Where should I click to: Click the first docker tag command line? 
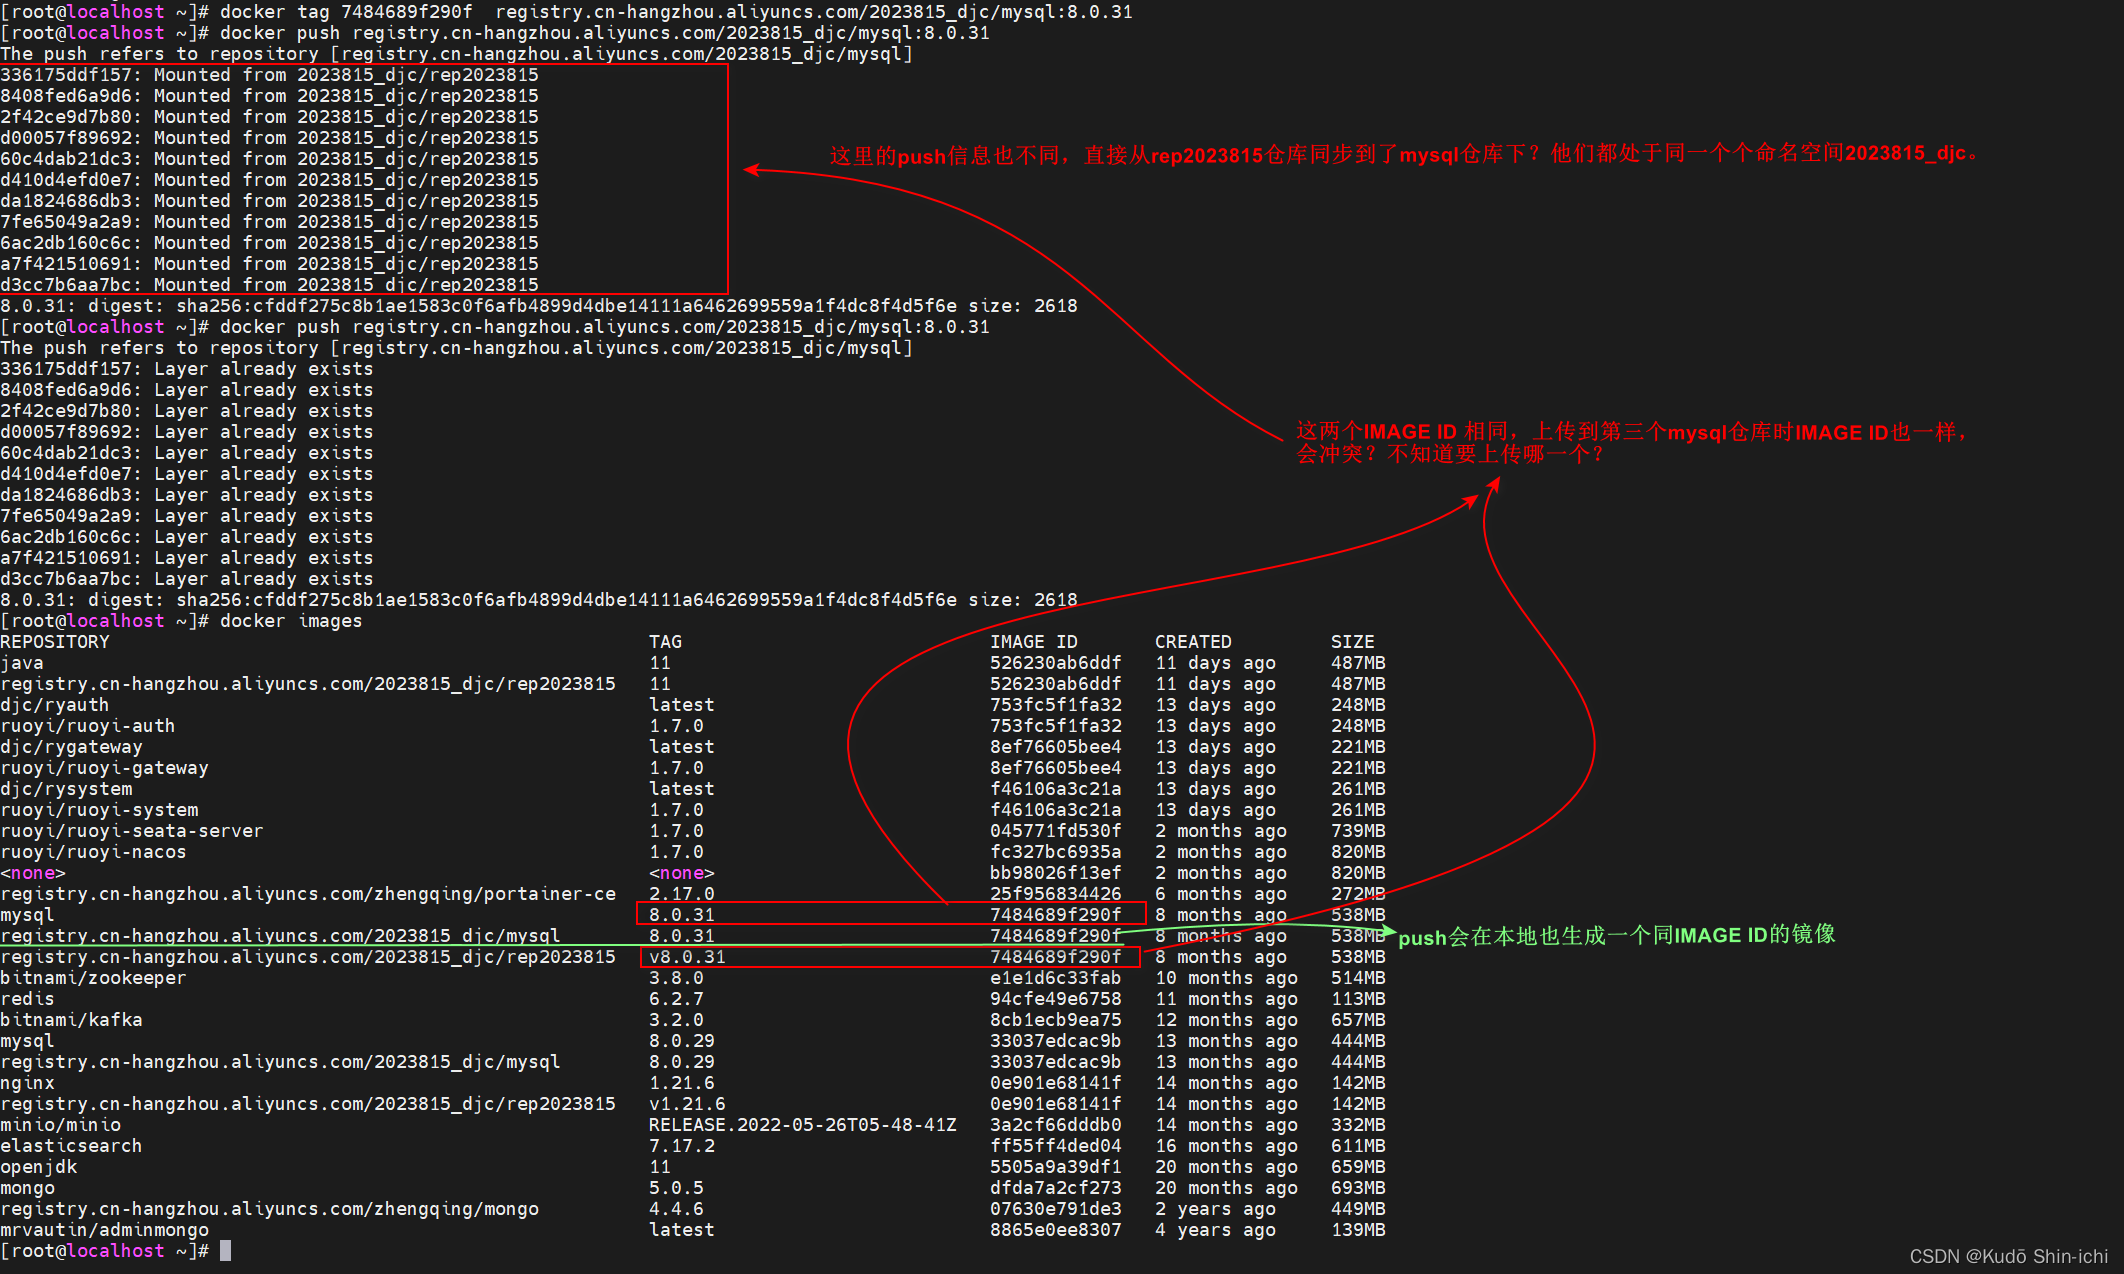pos(675,12)
